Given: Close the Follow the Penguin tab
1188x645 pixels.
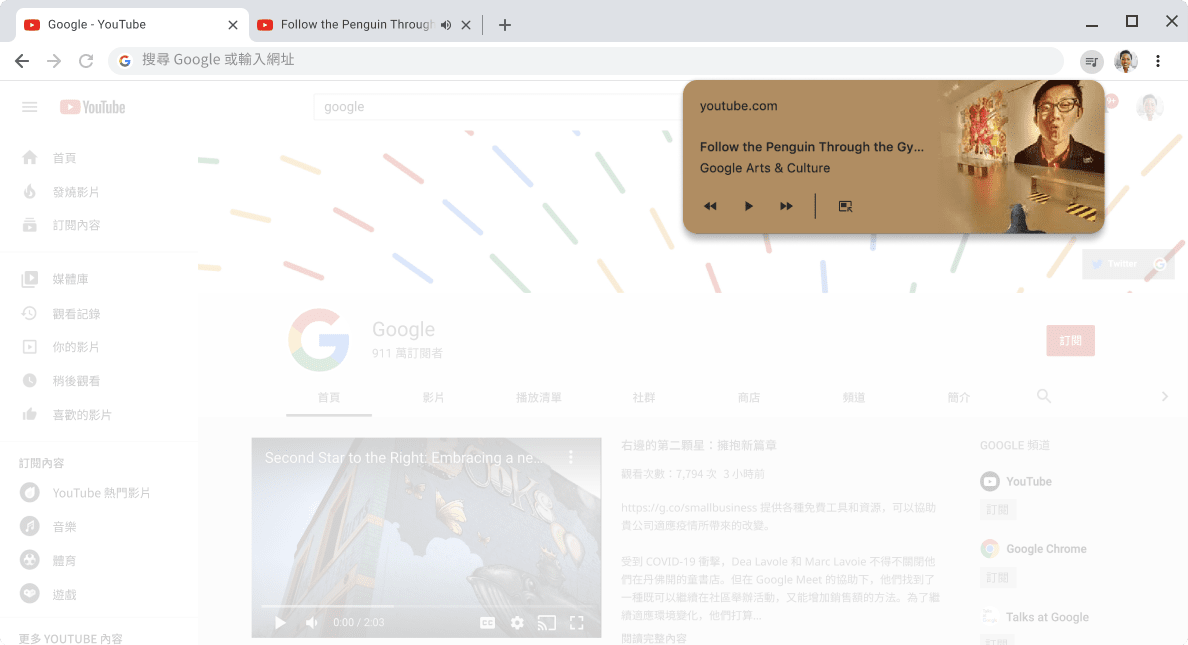Looking at the screenshot, I should pyautogui.click(x=466, y=25).
